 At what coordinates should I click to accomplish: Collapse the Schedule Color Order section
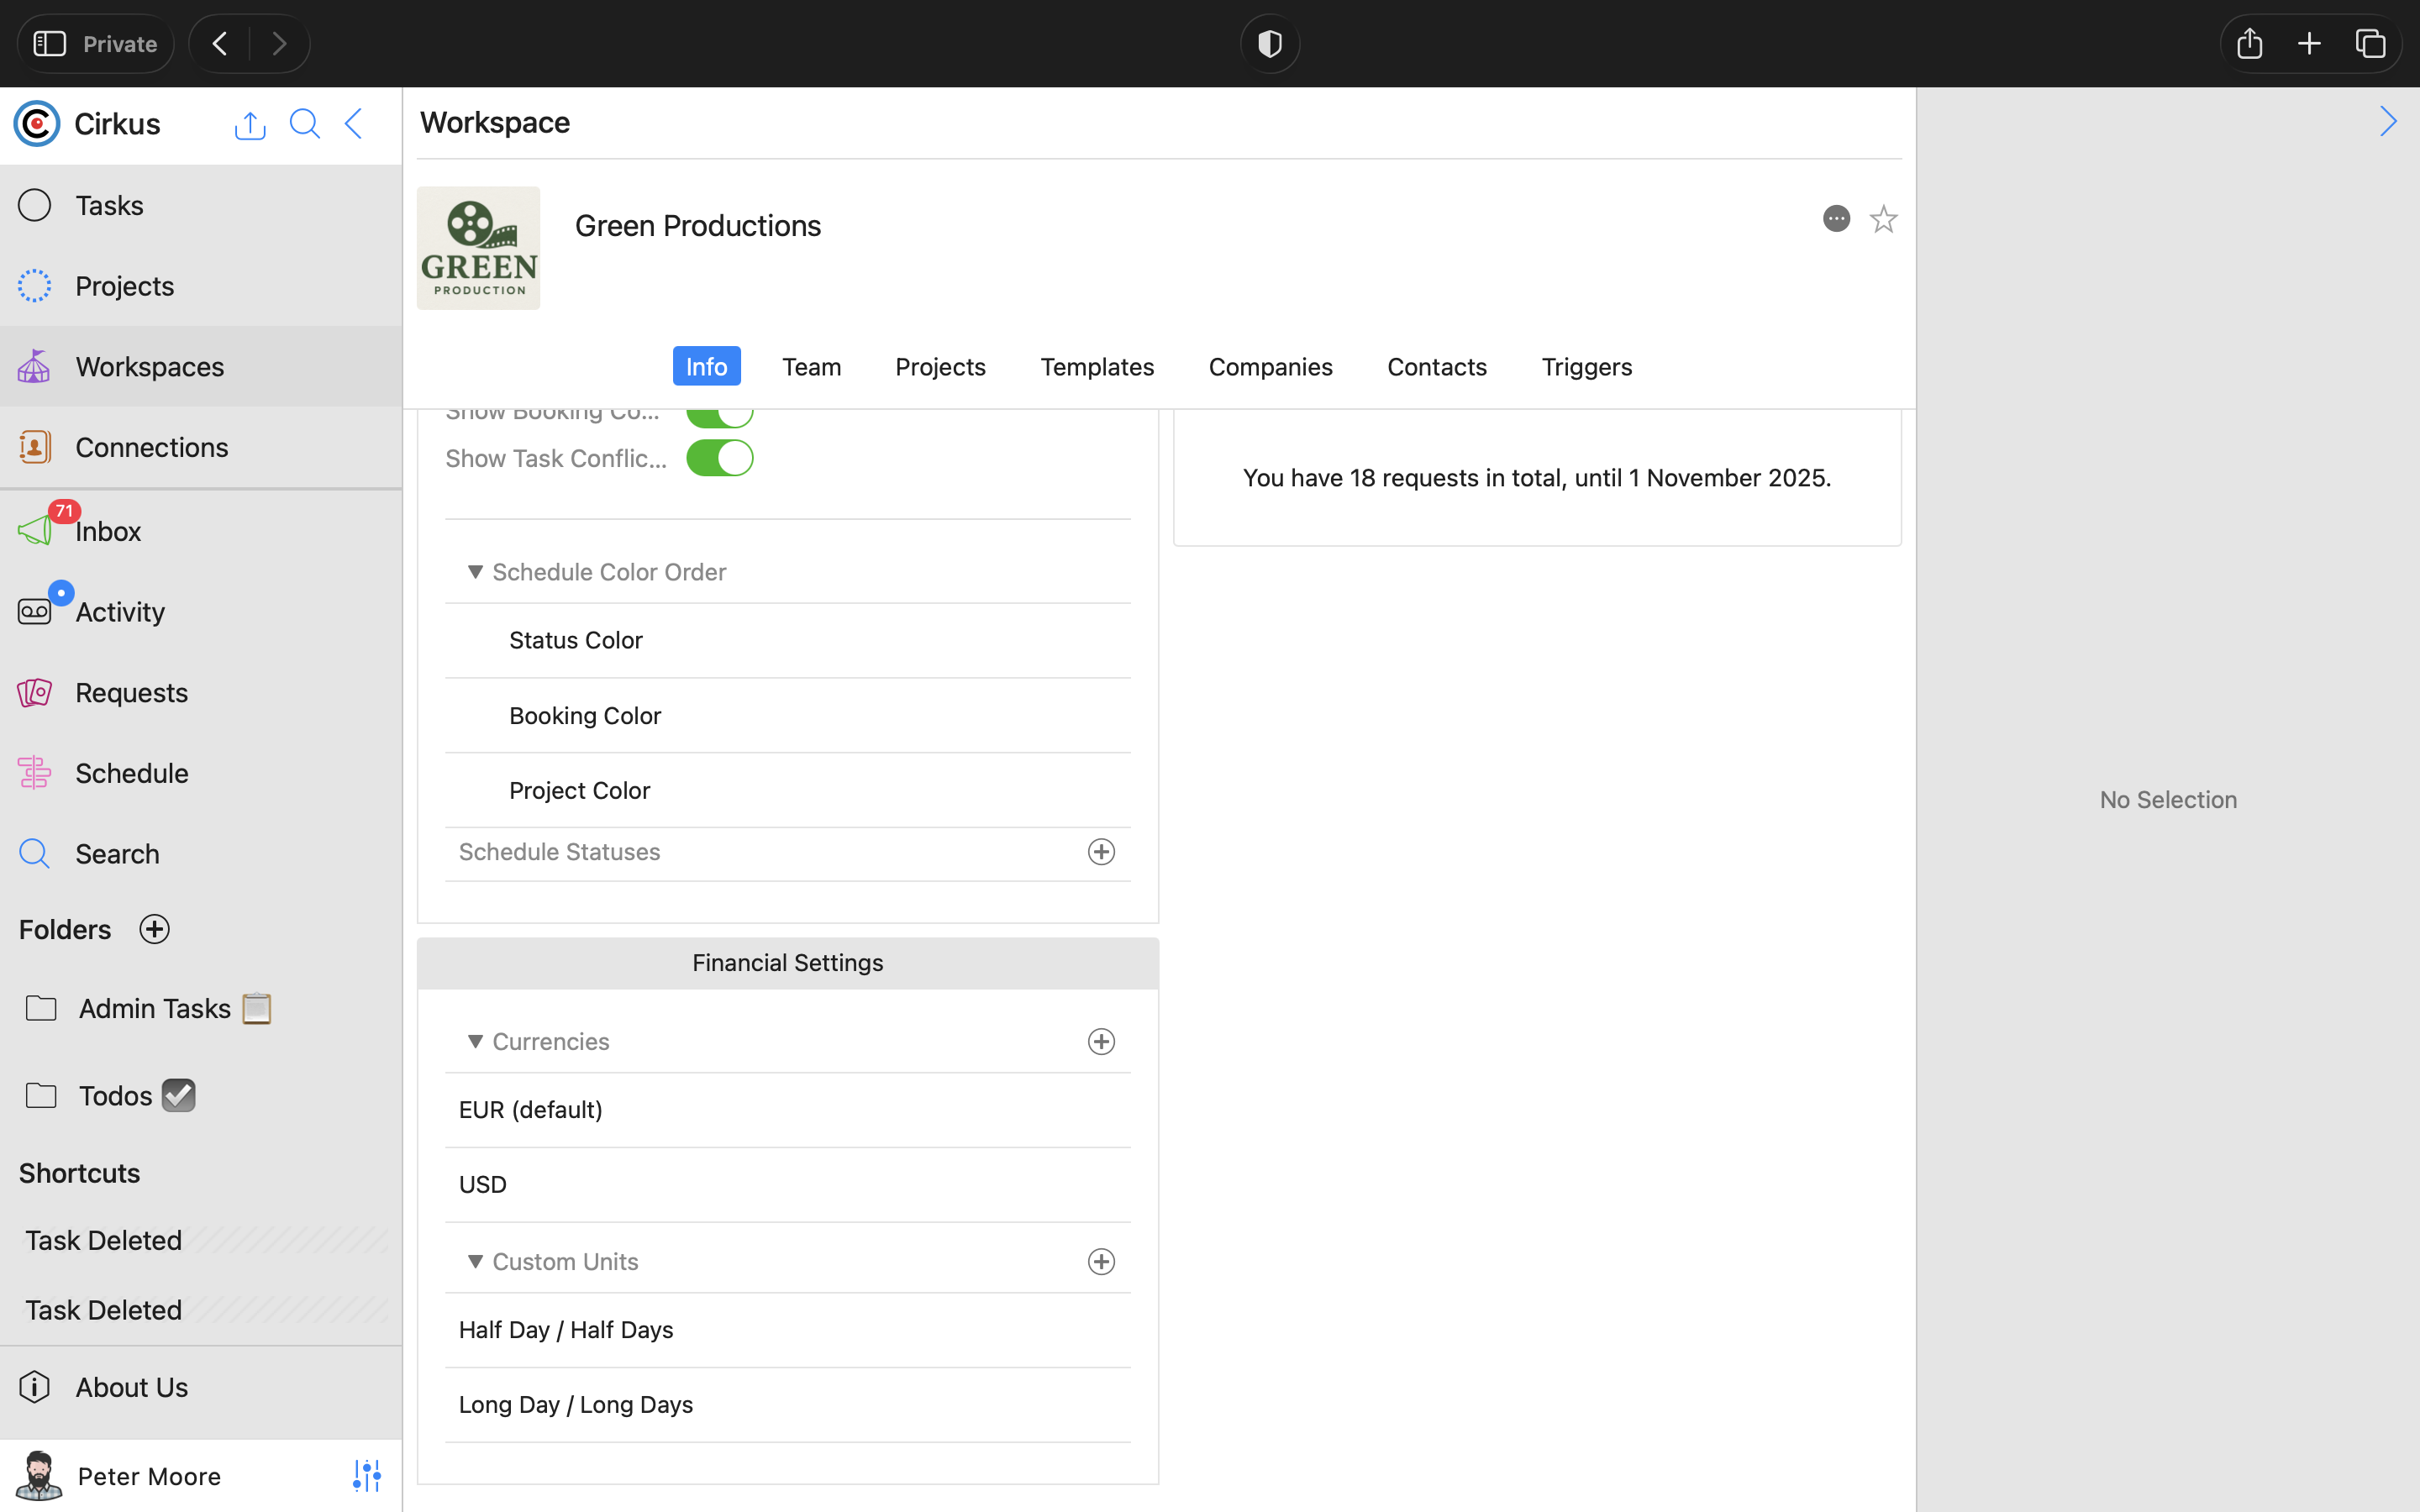[x=475, y=572]
